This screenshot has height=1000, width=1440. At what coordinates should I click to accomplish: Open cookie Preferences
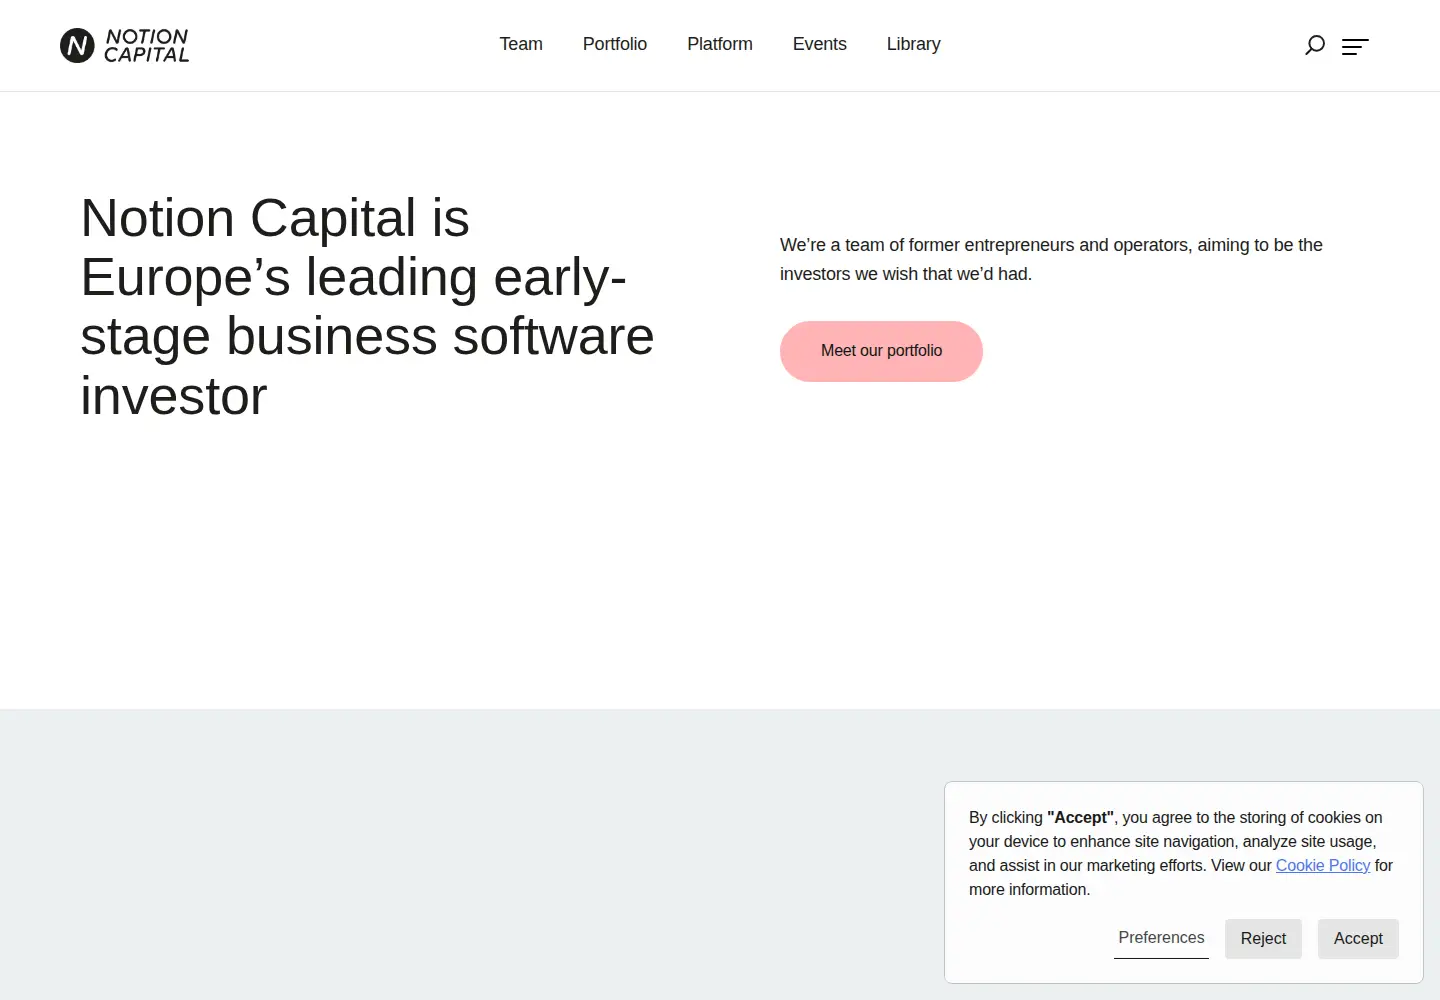click(x=1161, y=938)
